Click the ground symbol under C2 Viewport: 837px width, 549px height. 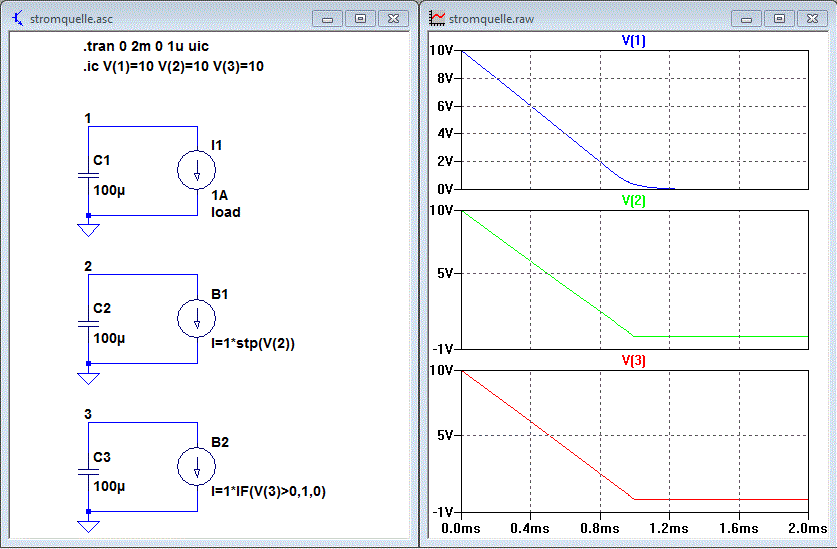88,378
